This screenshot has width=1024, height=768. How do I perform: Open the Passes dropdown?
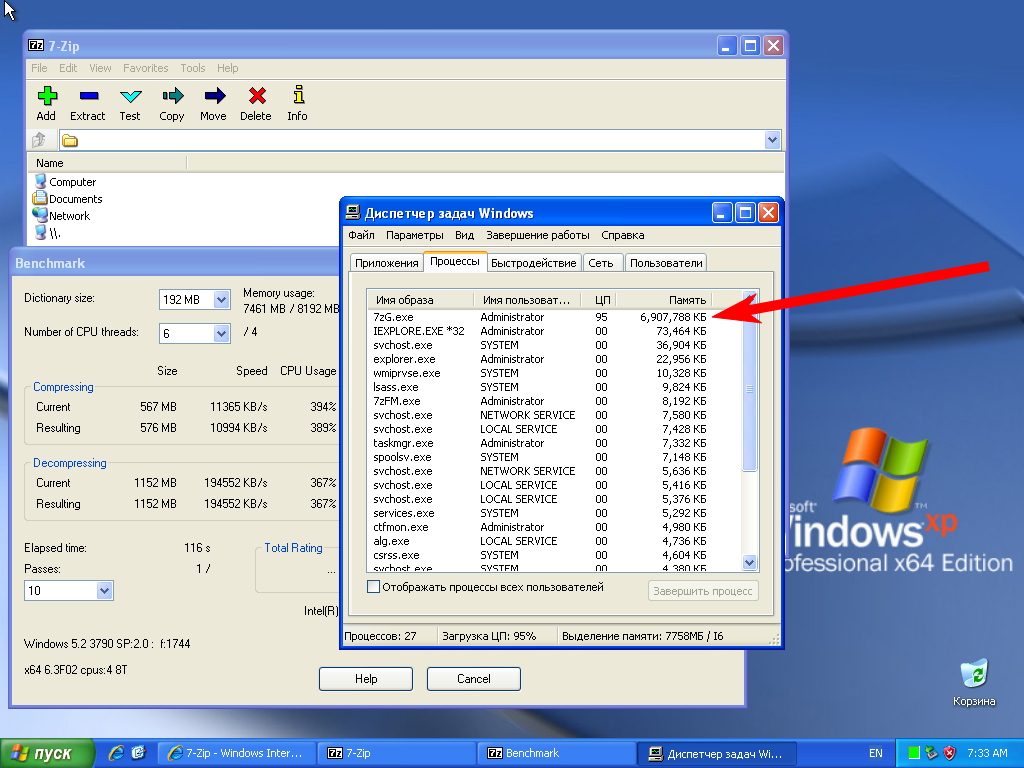(104, 591)
